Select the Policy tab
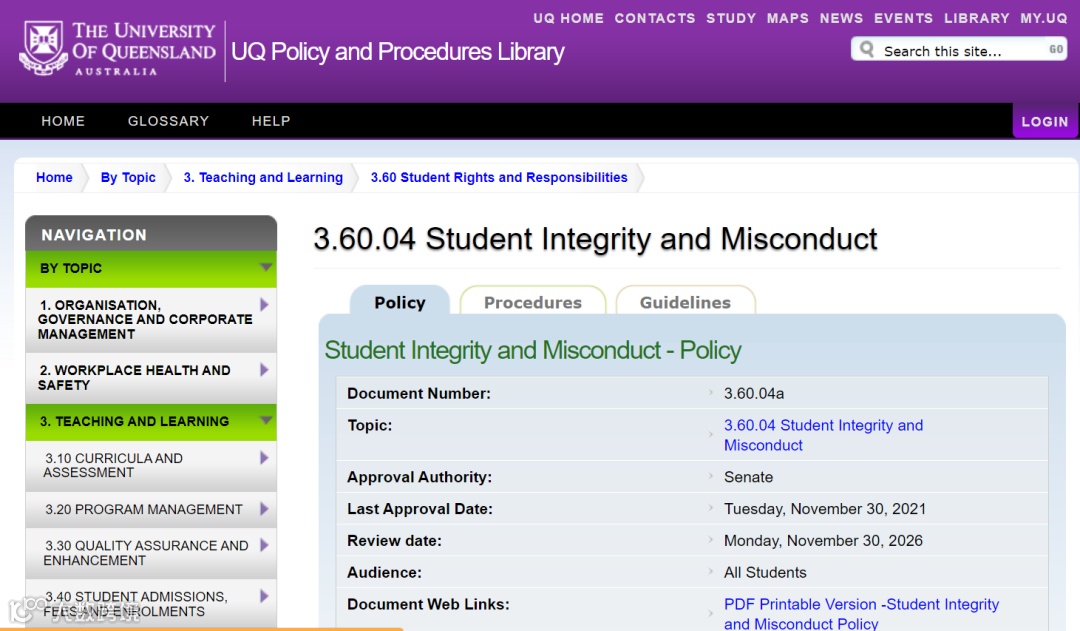1080x631 pixels. click(x=399, y=302)
